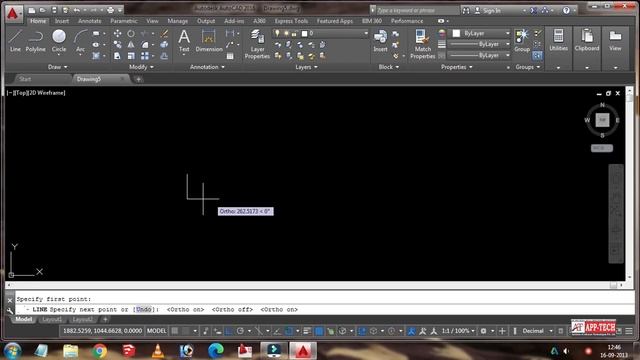Add new drawing tab with plus button

138,79
